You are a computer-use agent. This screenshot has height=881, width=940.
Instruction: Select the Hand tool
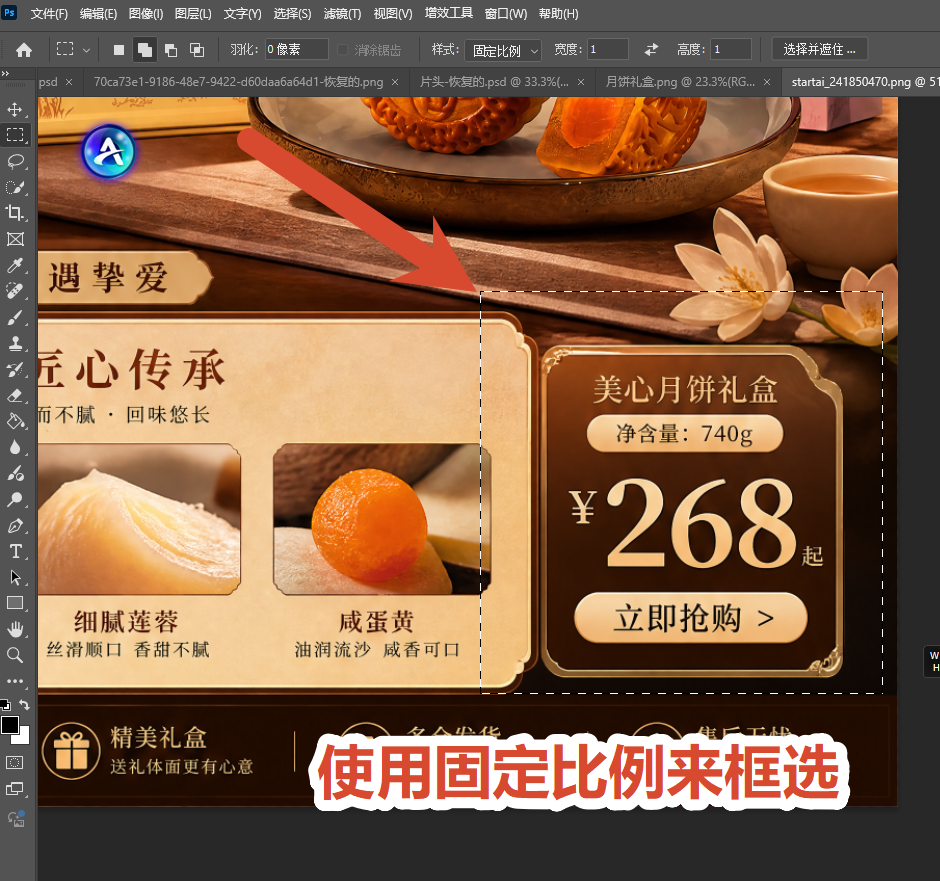[15, 629]
